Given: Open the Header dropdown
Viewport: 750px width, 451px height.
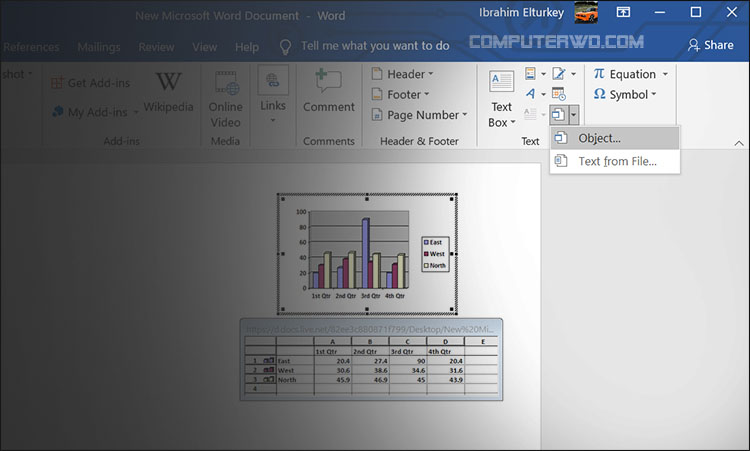Looking at the screenshot, I should point(402,74).
